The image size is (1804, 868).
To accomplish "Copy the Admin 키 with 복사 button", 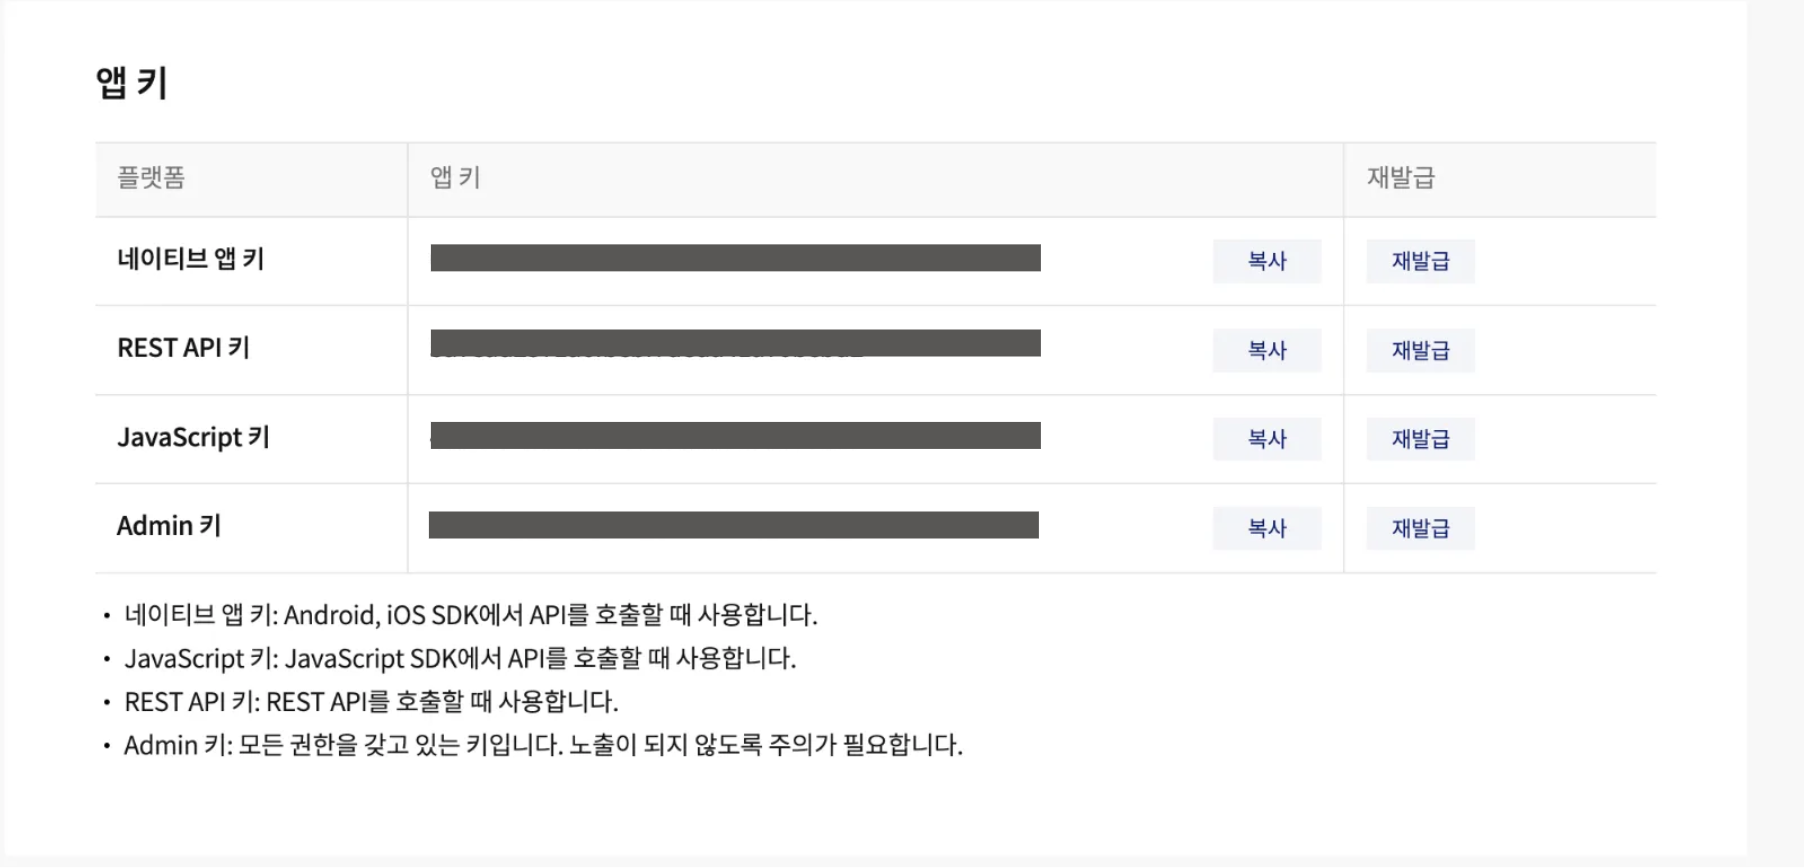I will pyautogui.click(x=1267, y=528).
